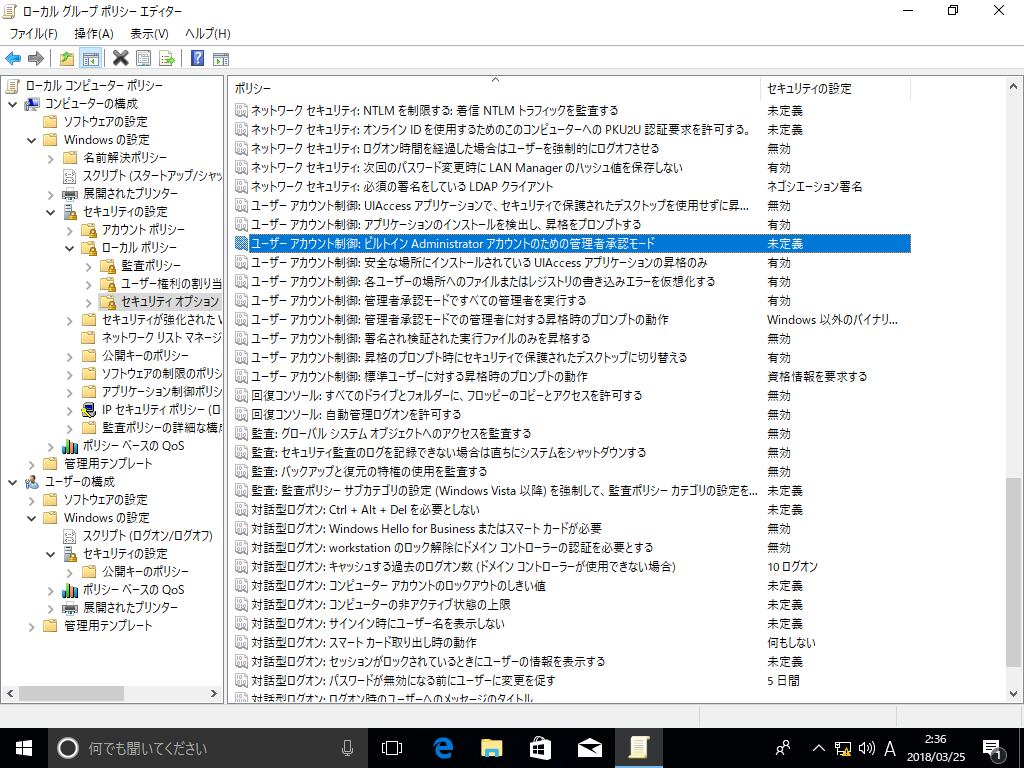Expand the アカウント ポリシー tree node

pos(70,229)
